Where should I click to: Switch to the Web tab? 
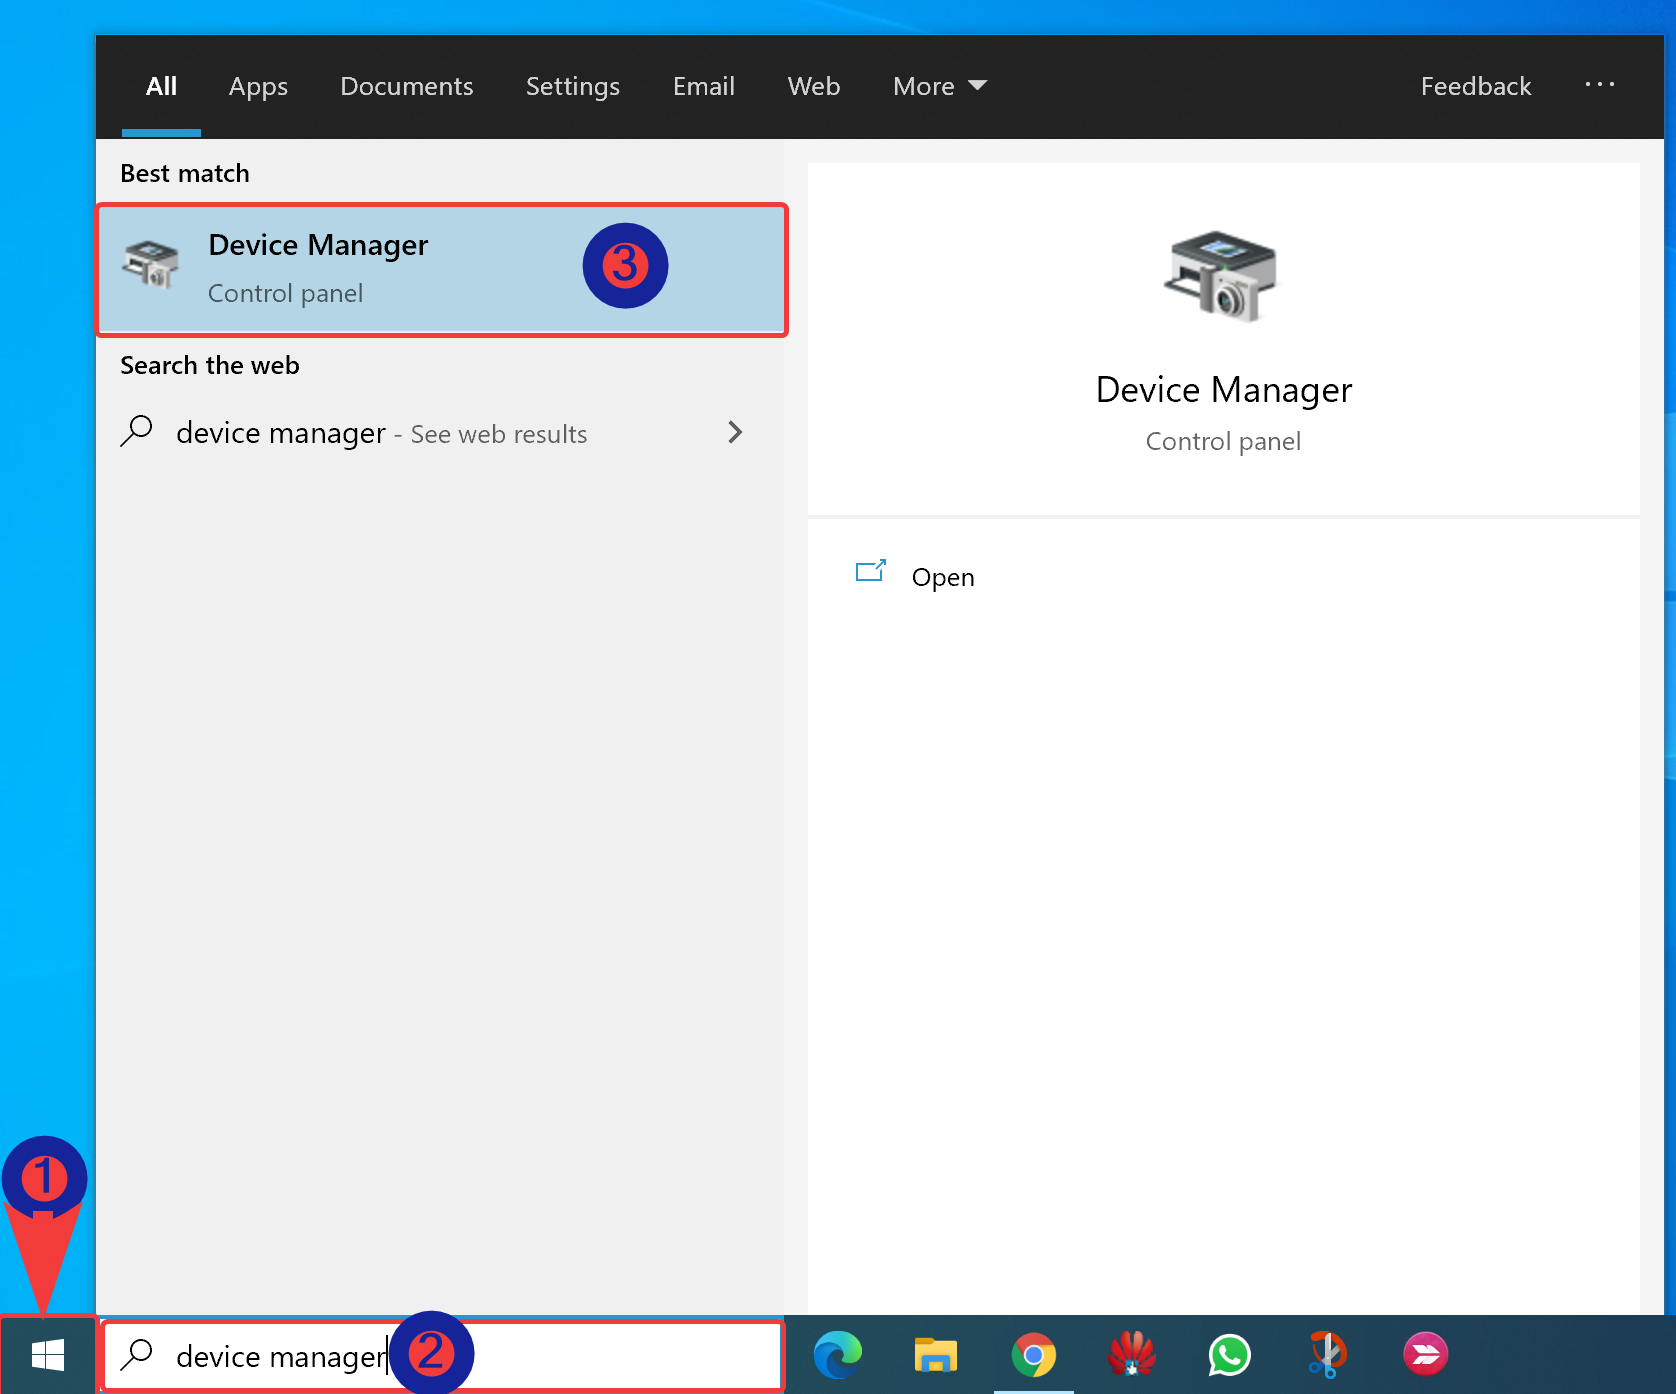(x=814, y=86)
